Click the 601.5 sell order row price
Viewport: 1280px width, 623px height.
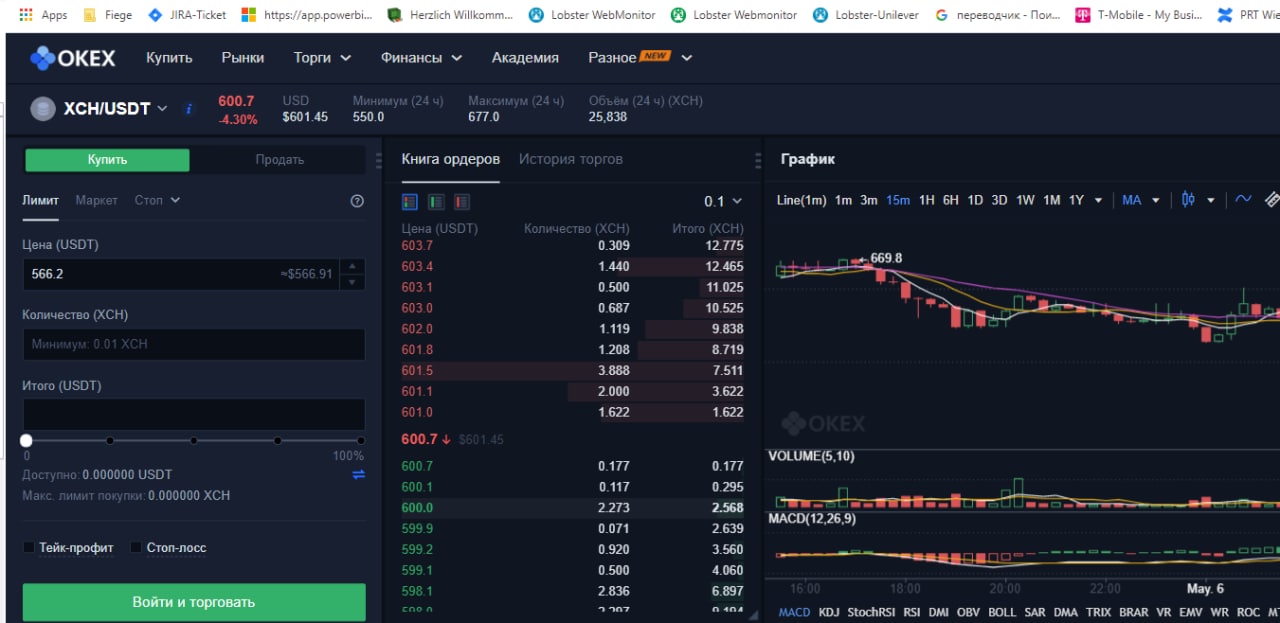click(x=417, y=370)
